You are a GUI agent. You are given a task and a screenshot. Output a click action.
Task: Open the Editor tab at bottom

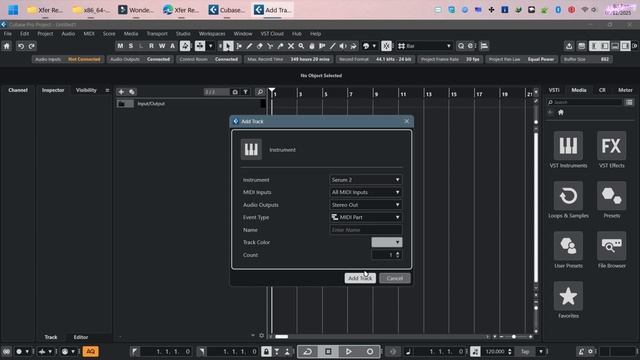coord(80,337)
